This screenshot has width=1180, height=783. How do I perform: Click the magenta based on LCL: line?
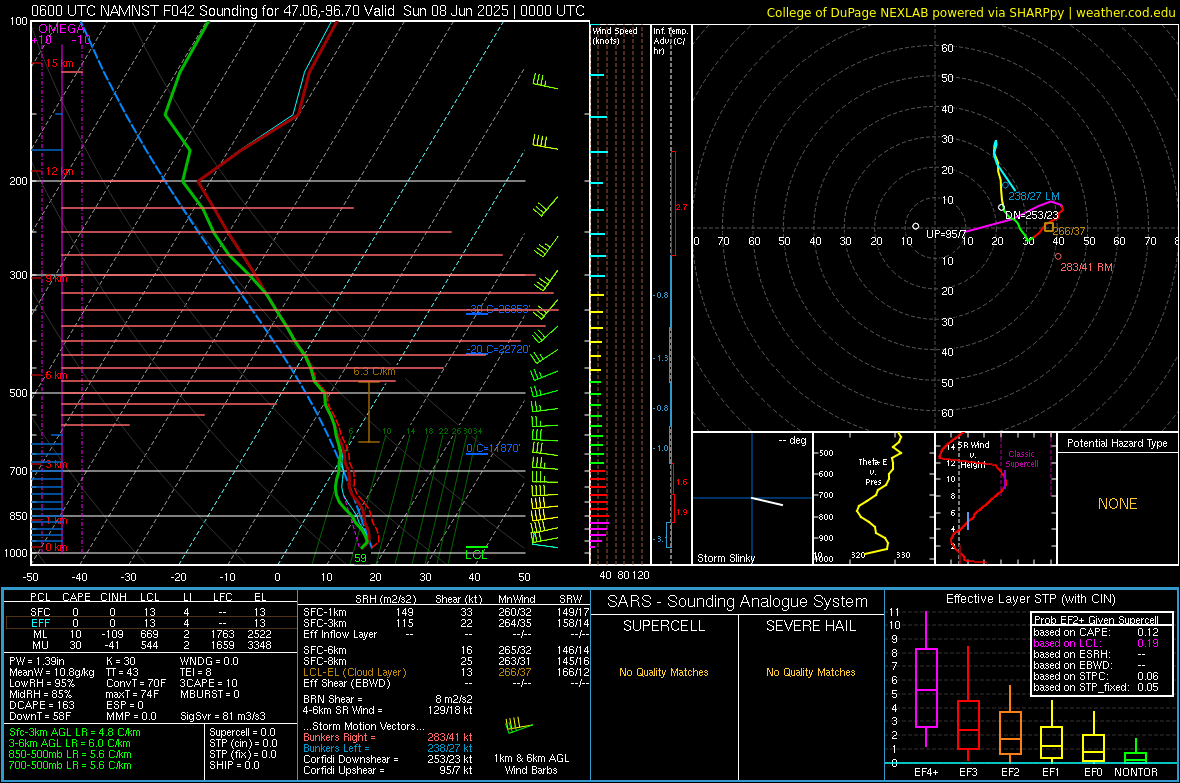pos(1096,643)
